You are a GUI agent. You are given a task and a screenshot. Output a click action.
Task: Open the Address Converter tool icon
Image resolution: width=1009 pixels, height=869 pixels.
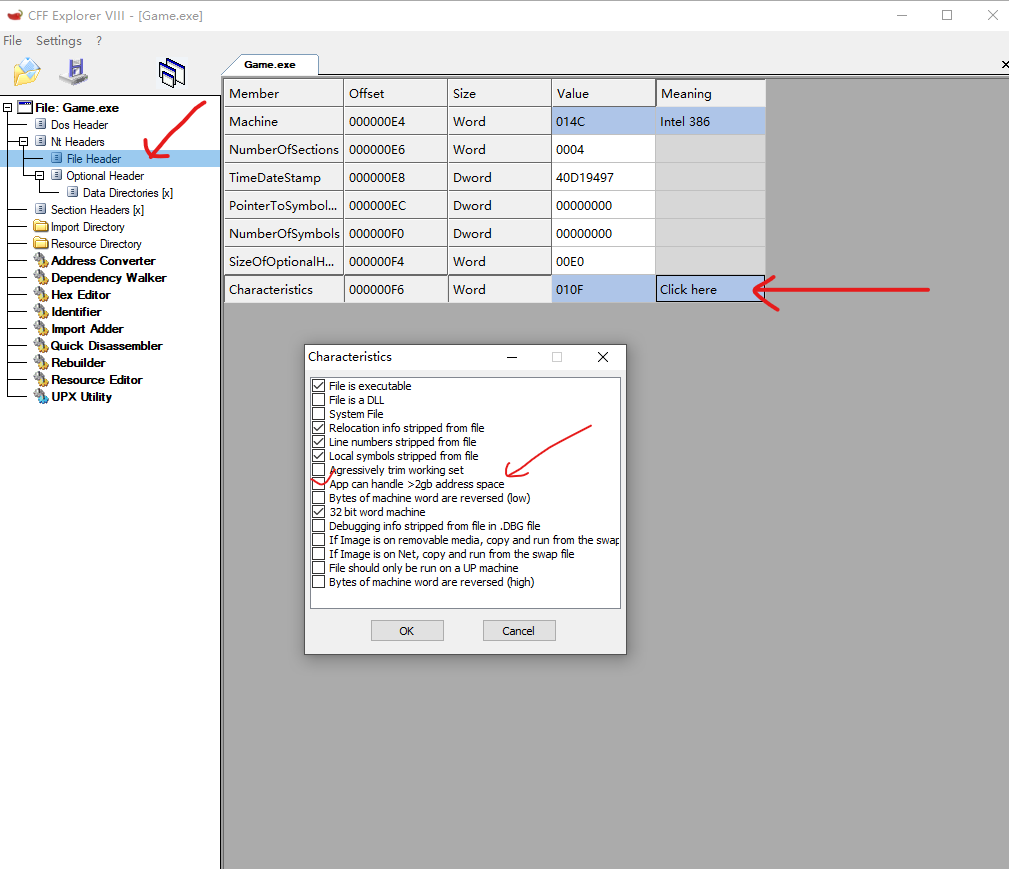coord(41,261)
